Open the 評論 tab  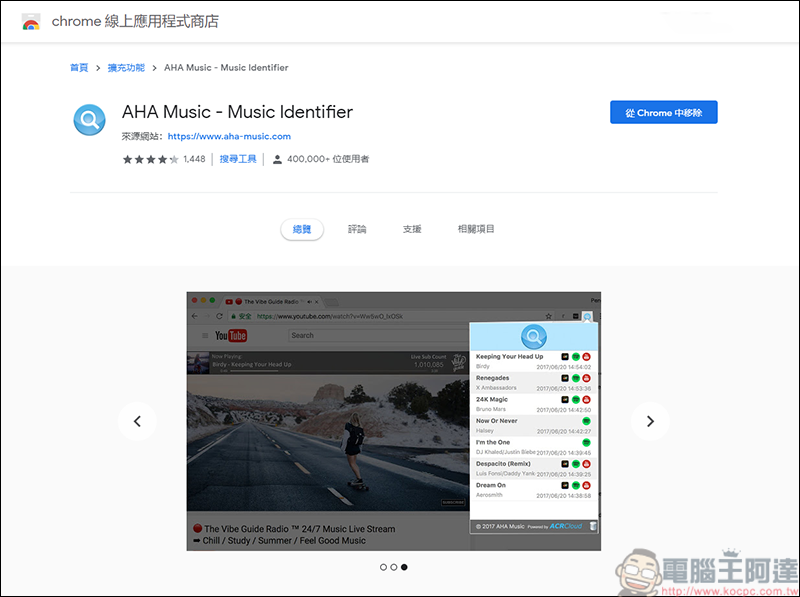click(357, 229)
